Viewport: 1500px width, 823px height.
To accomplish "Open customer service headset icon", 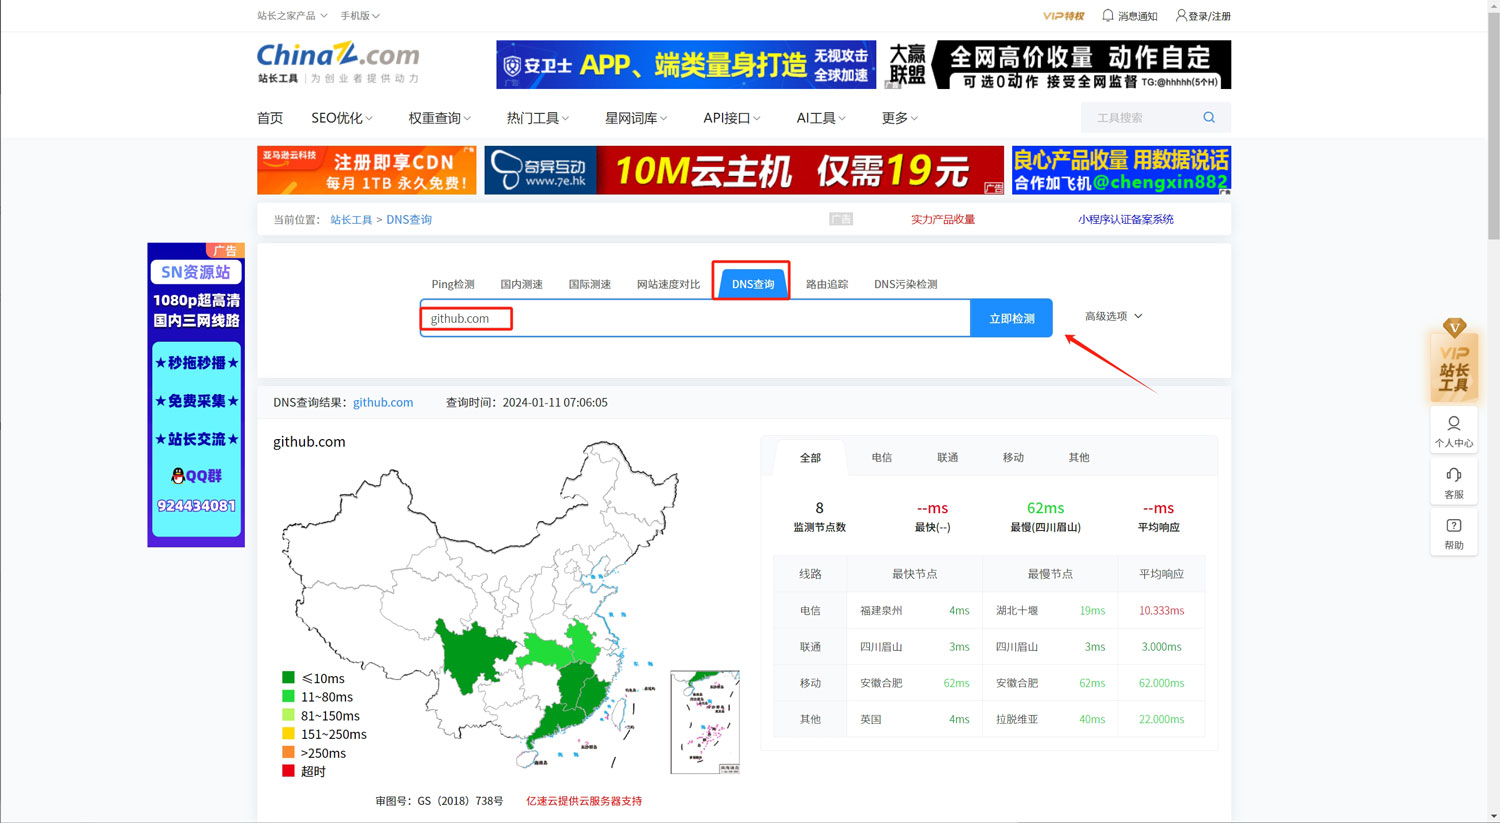I will click(1454, 482).
